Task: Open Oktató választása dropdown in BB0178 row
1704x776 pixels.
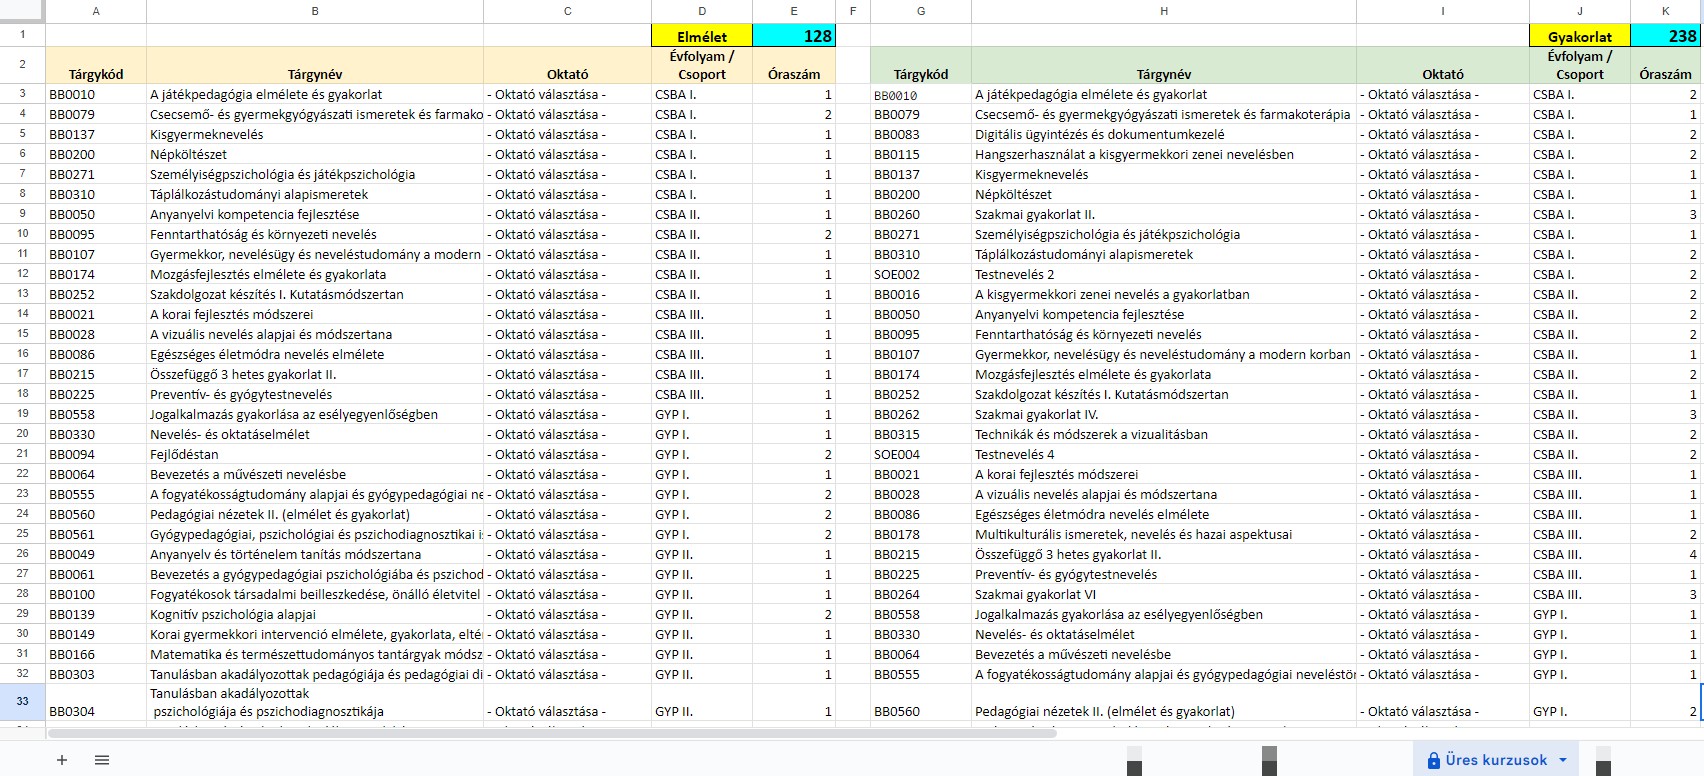Action: point(1443,534)
